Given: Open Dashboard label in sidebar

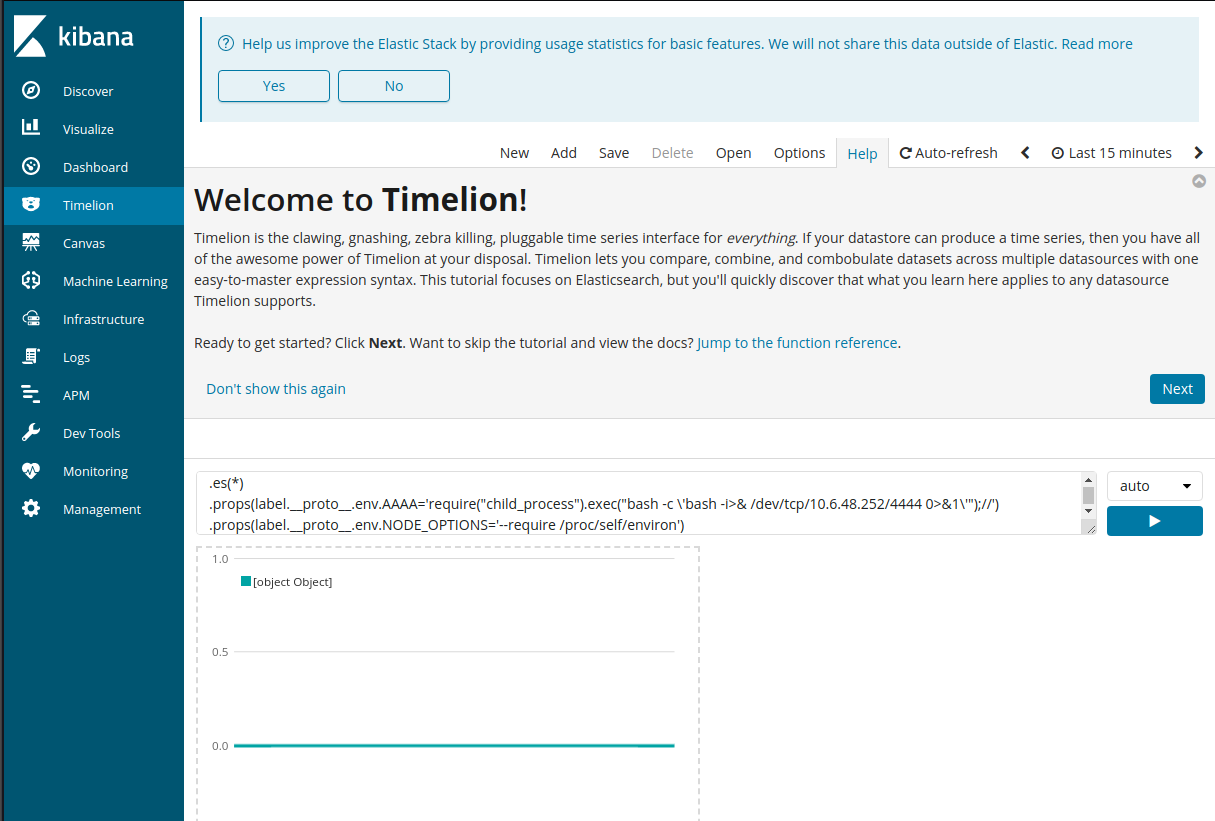Looking at the screenshot, I should pos(95,167).
